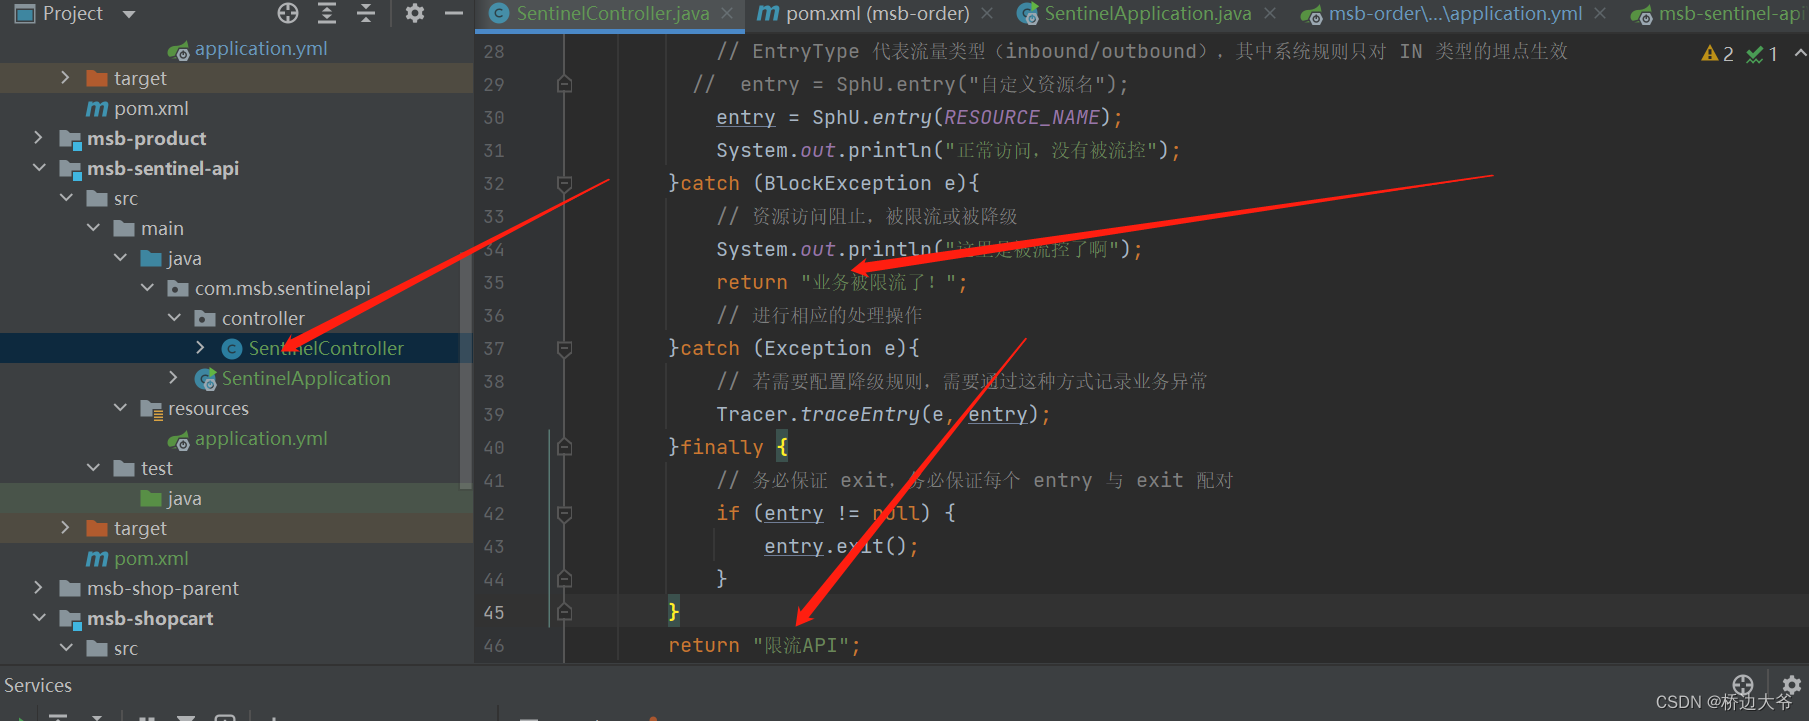Open msb-order application.yml tab
Image resolution: width=1809 pixels, height=721 pixels.
coord(1443,14)
